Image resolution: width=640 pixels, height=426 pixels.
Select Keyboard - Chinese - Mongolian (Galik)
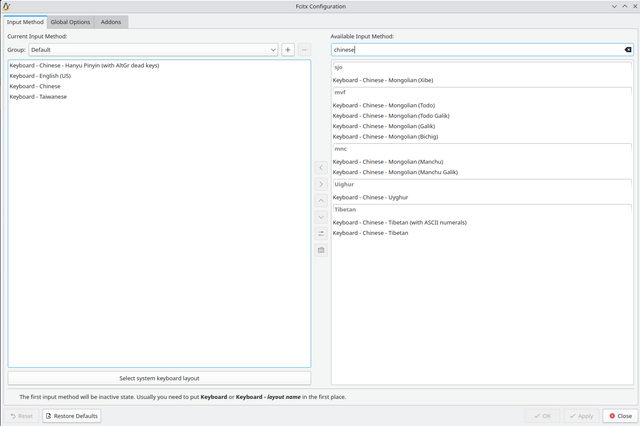[x=482, y=126]
